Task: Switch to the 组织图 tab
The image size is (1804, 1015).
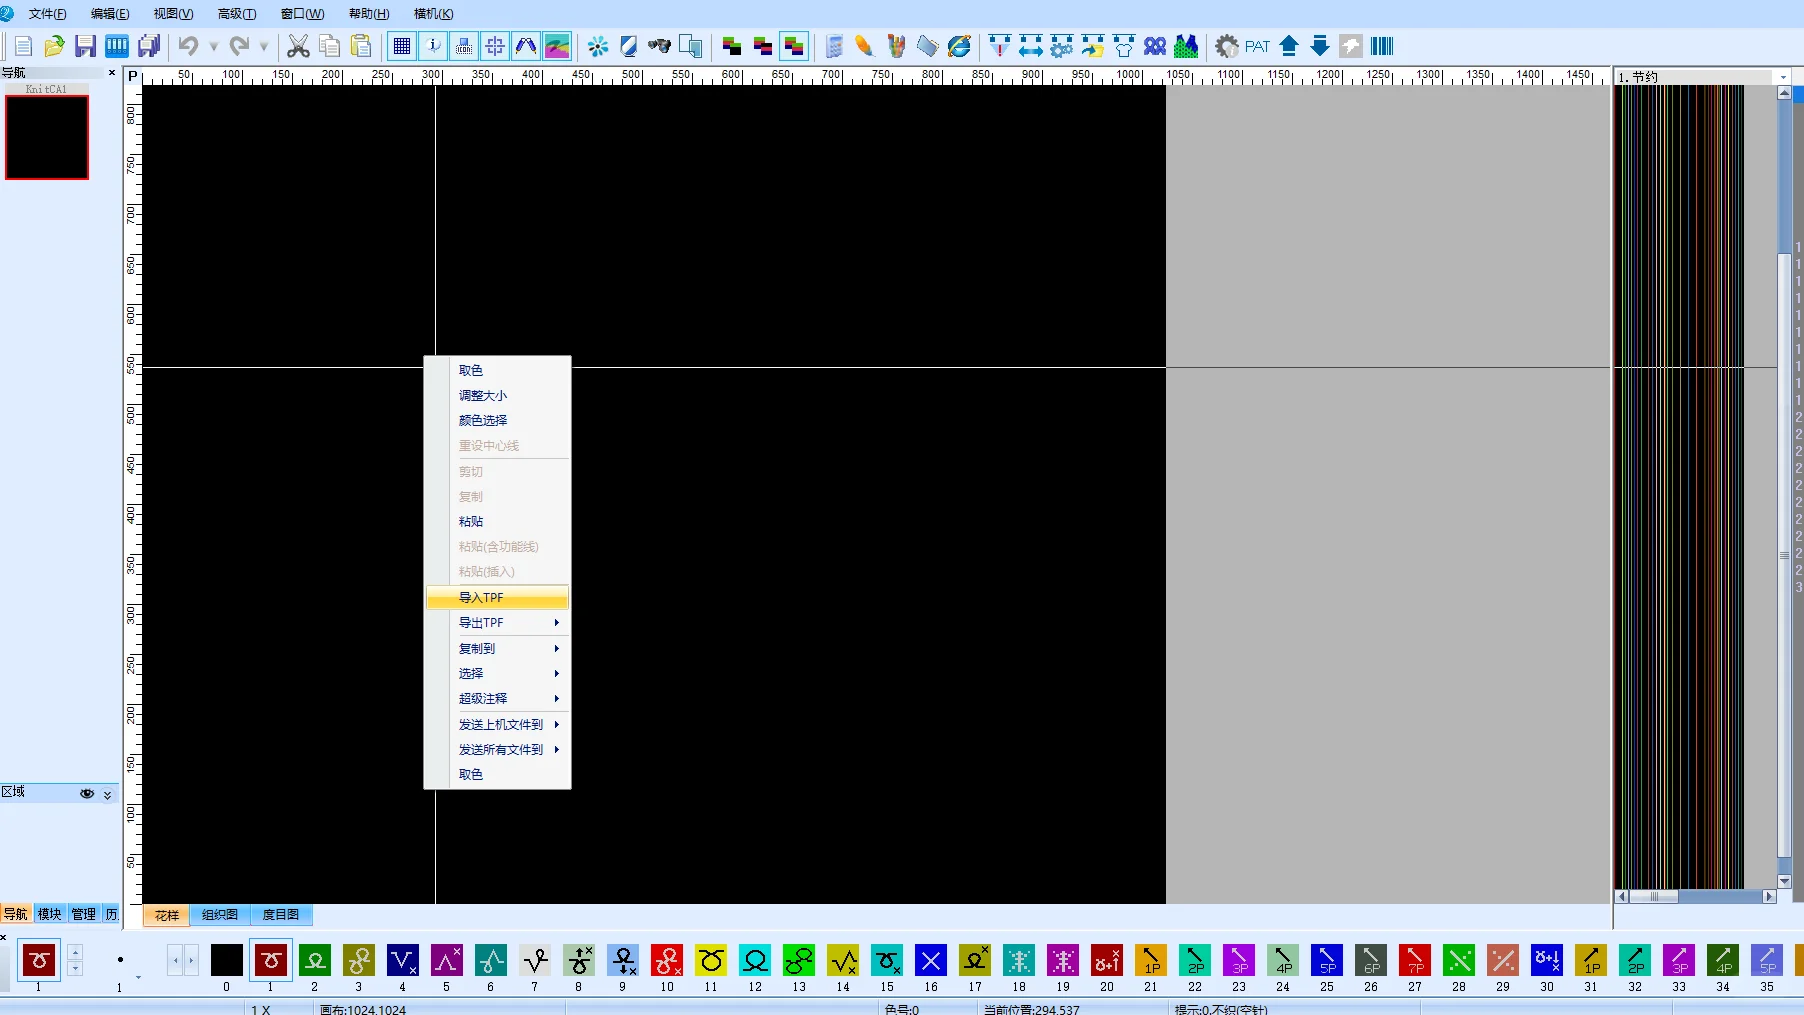Action: coord(220,915)
